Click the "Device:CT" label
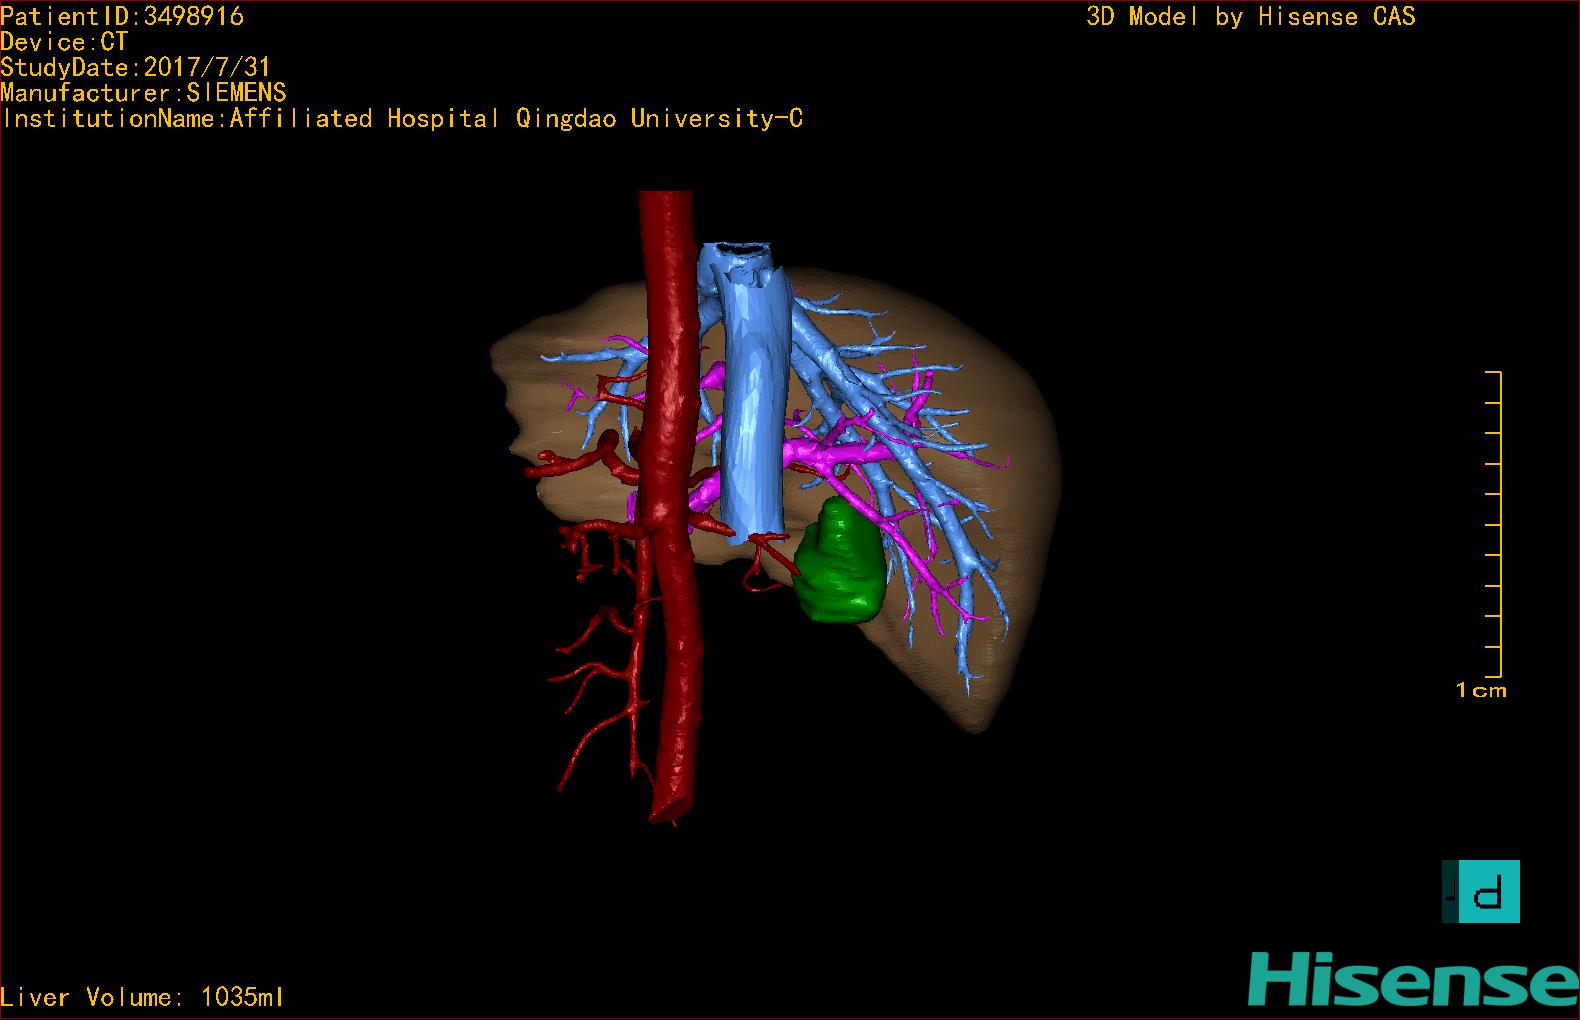Image resolution: width=1580 pixels, height=1020 pixels. (x=64, y=42)
